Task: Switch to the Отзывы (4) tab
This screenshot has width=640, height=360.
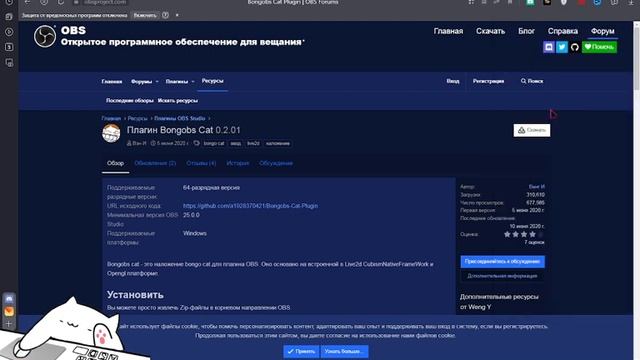Action: point(201,163)
